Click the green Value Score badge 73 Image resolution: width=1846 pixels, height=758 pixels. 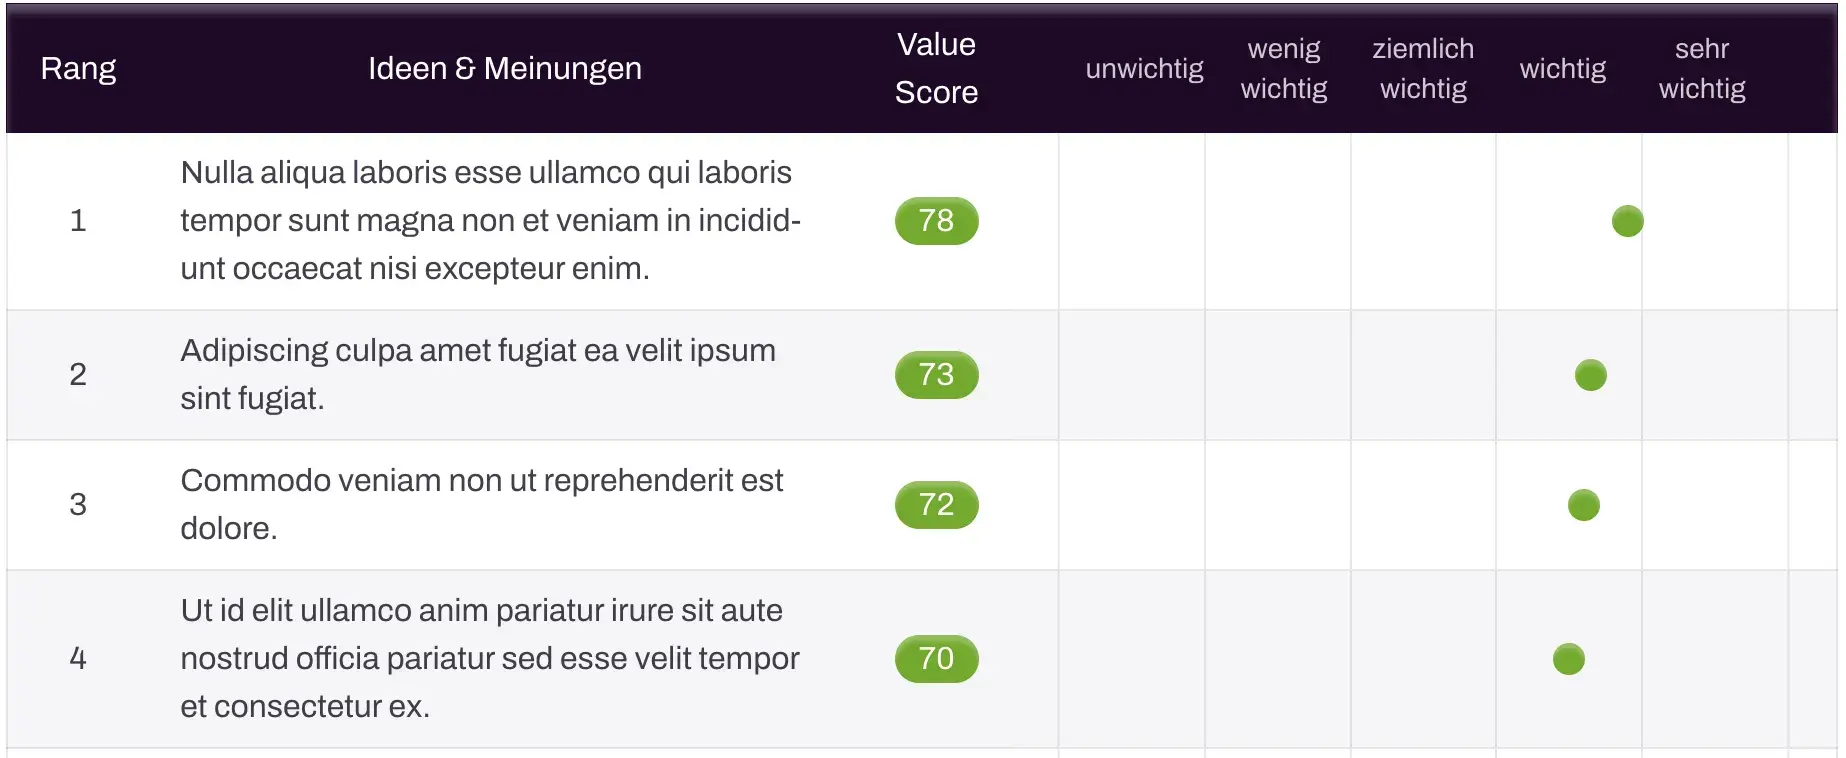pos(936,375)
